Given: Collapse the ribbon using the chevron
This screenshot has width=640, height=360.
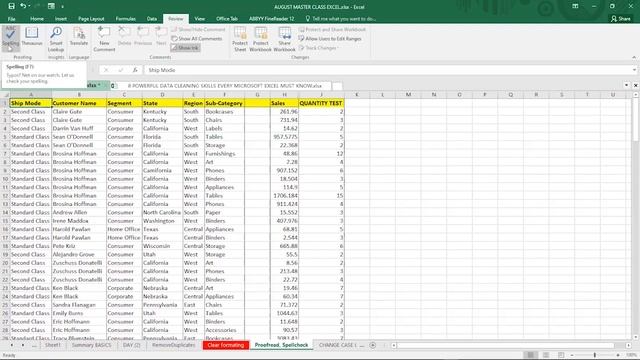Looking at the screenshot, I should (634, 57).
